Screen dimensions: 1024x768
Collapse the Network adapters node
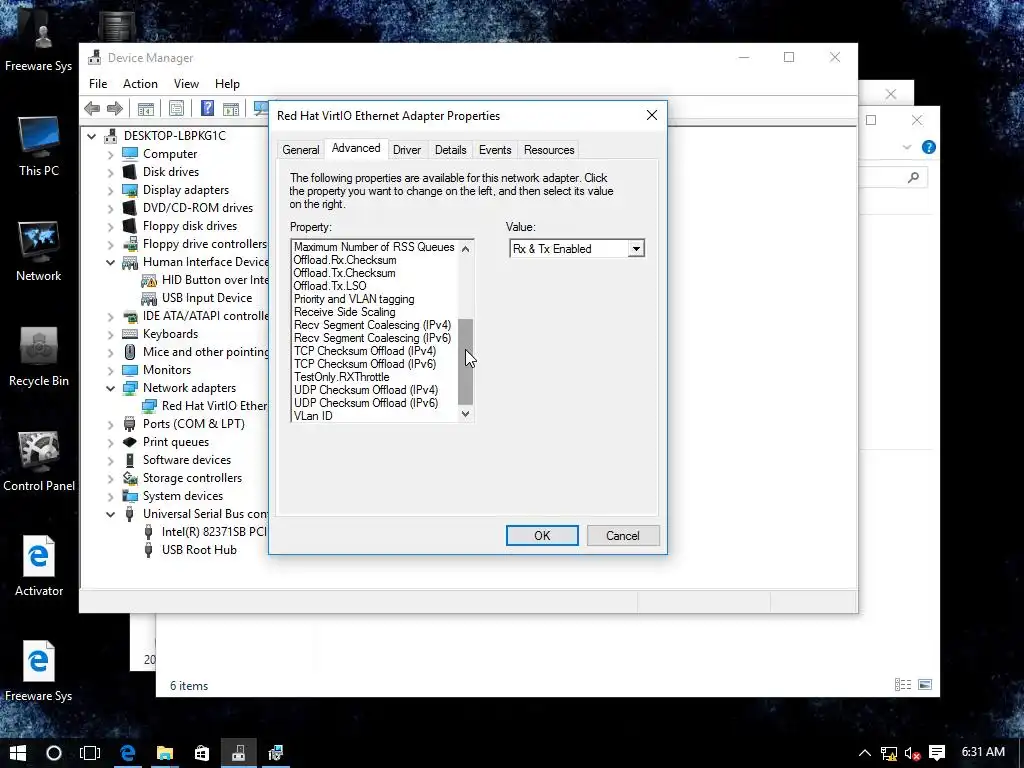click(x=110, y=388)
